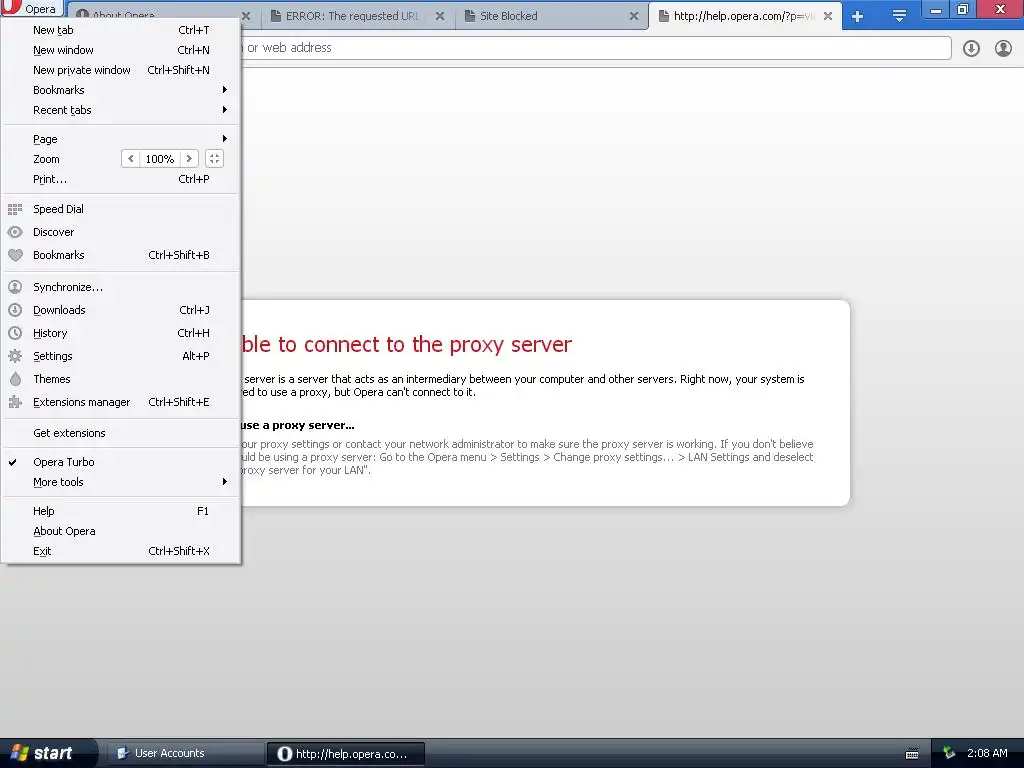This screenshot has width=1024, height=768.
Task: Click the keyboard tray icon
Action: pyautogui.click(x=912, y=754)
